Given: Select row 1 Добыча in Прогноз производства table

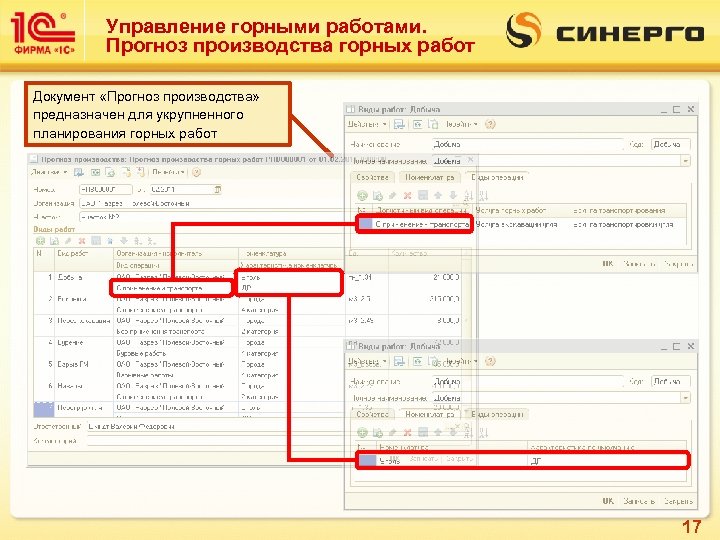Looking at the screenshot, I should (248, 282).
